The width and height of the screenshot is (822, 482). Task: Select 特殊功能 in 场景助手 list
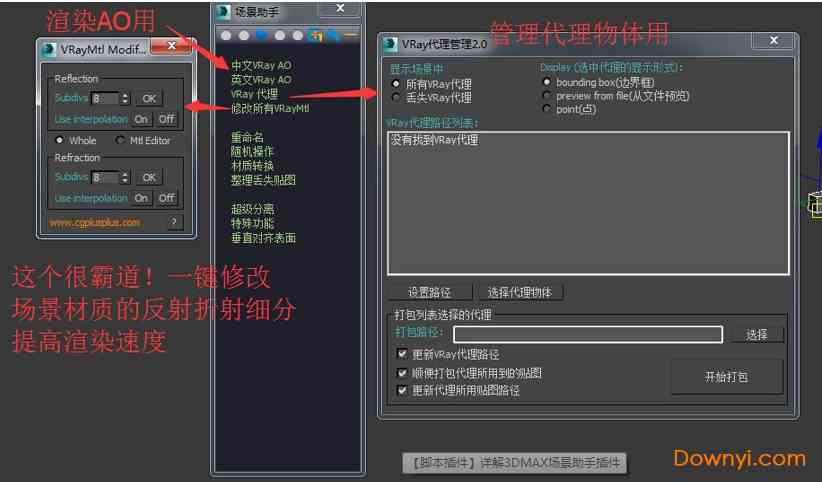pos(252,223)
